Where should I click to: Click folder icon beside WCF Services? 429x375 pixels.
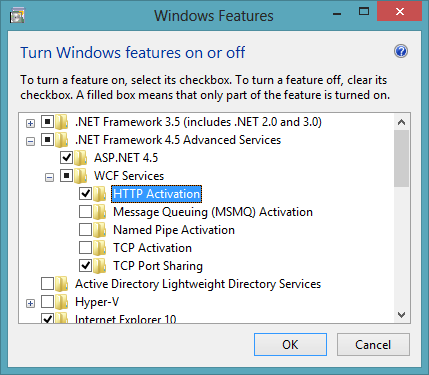tap(80, 176)
